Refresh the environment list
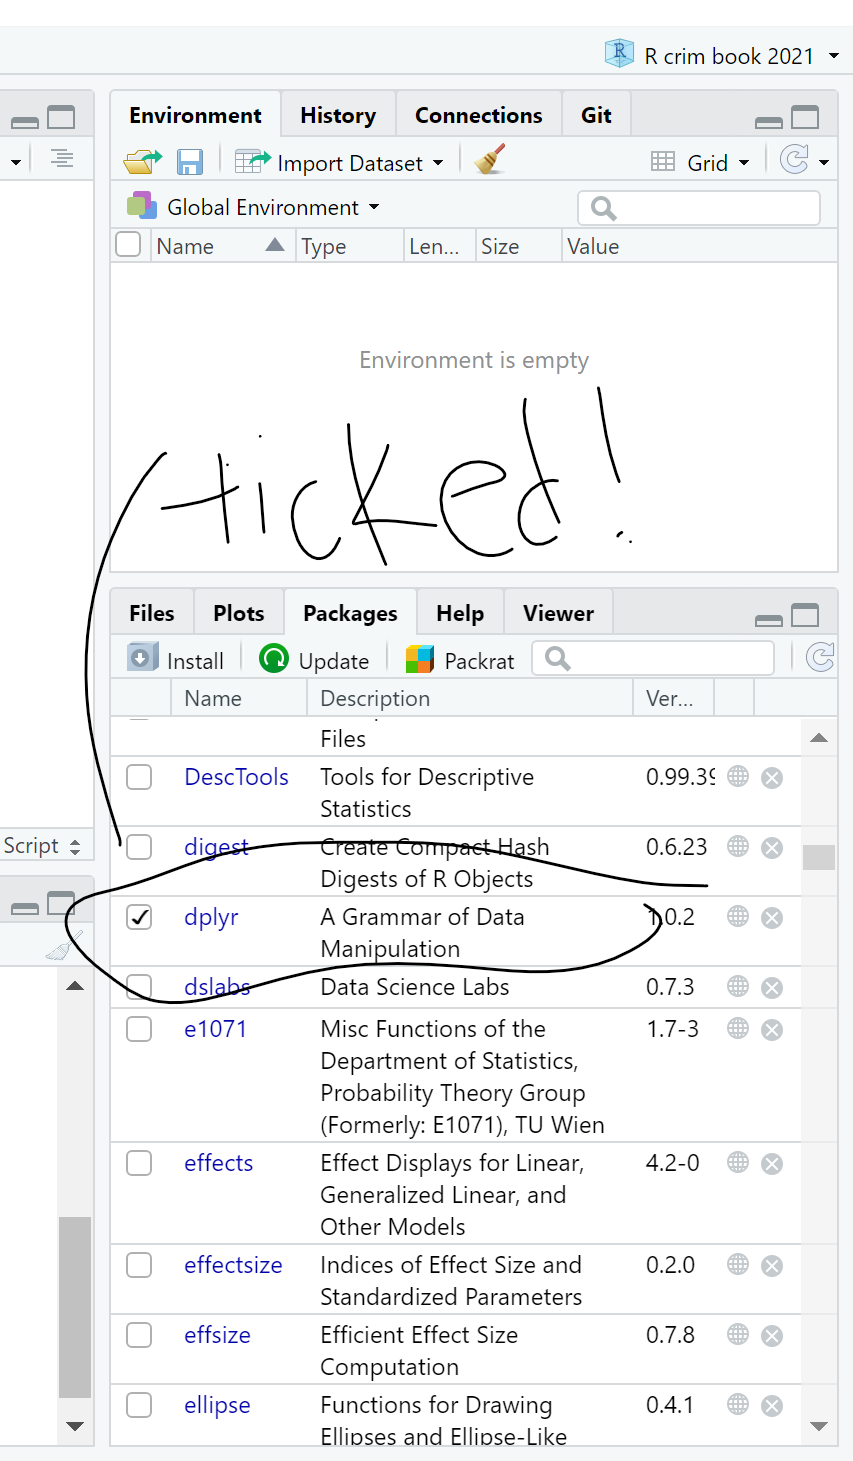This screenshot has height=1461, width=853. click(x=797, y=160)
